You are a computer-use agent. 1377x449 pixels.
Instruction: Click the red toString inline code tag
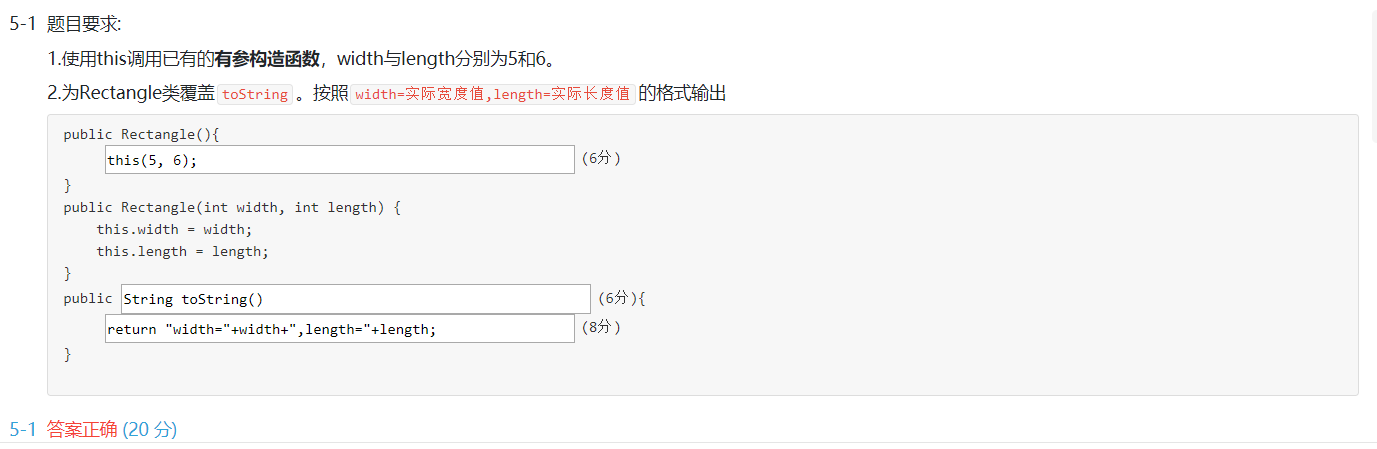255,94
